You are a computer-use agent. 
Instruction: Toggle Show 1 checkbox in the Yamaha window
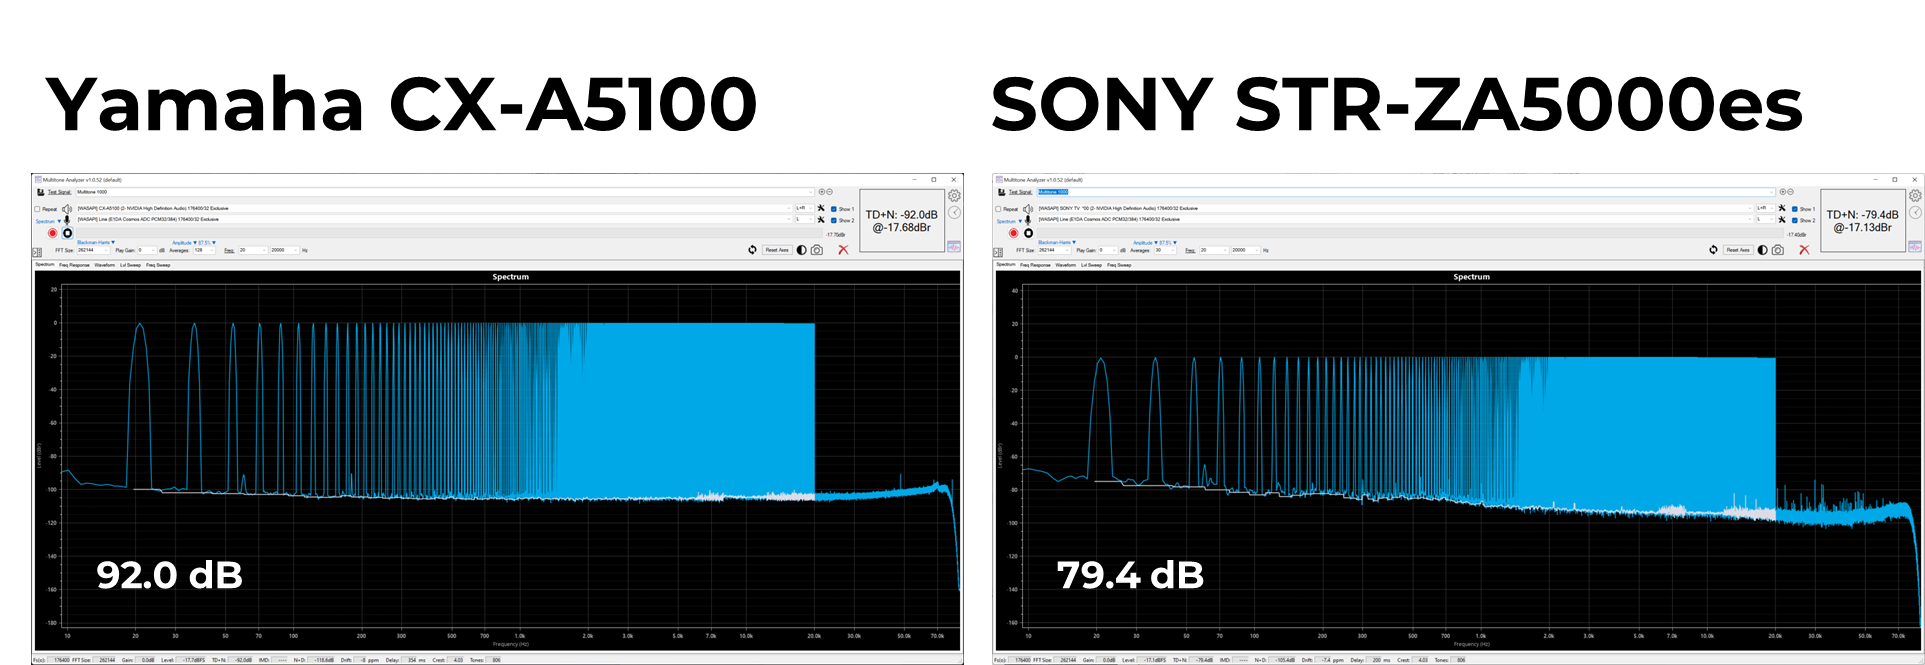pyautogui.click(x=834, y=209)
